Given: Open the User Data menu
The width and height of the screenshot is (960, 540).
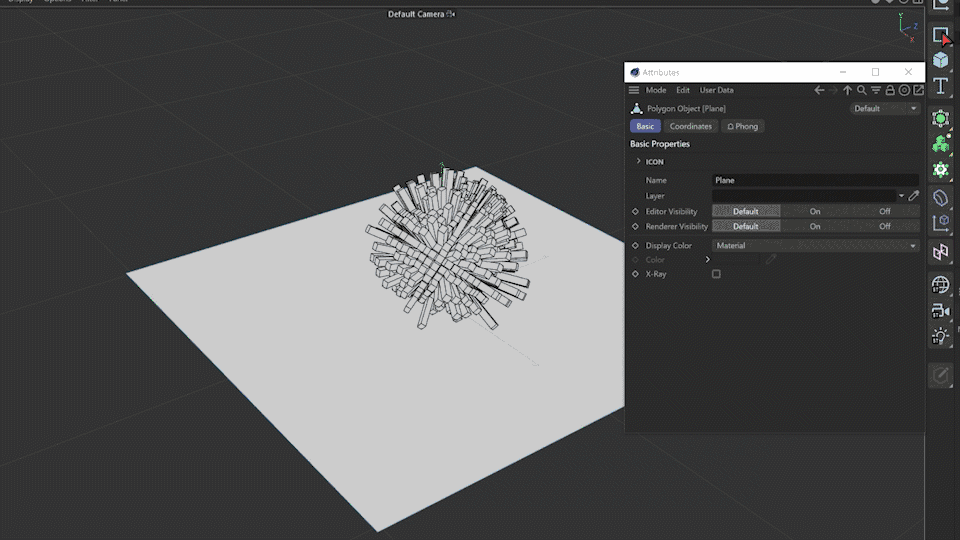Looking at the screenshot, I should click(x=716, y=90).
